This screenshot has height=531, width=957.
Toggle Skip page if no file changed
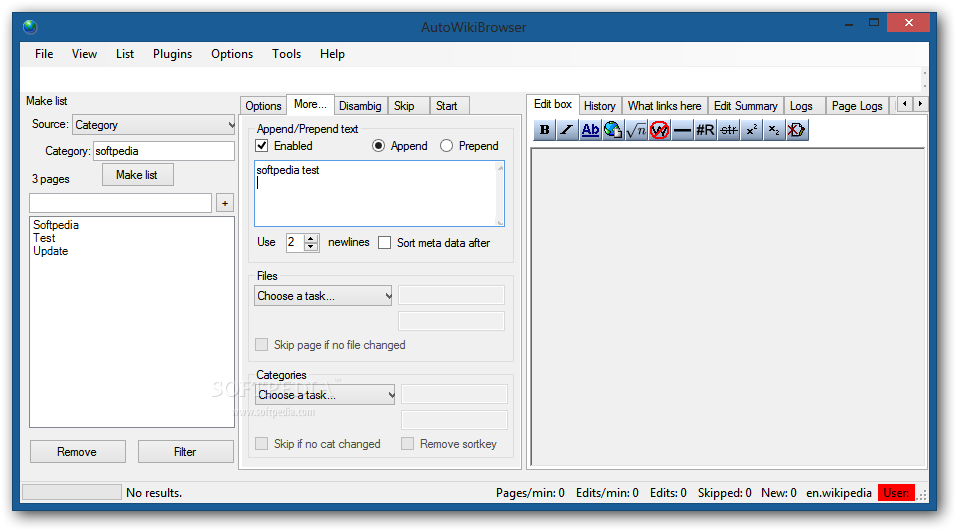pos(261,345)
